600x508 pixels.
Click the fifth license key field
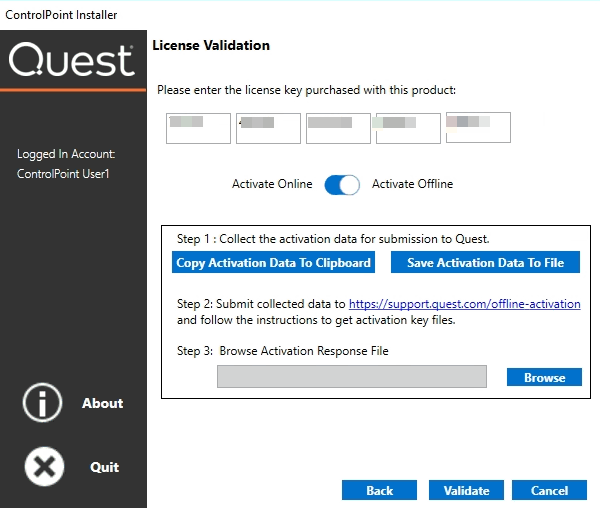tap(478, 128)
